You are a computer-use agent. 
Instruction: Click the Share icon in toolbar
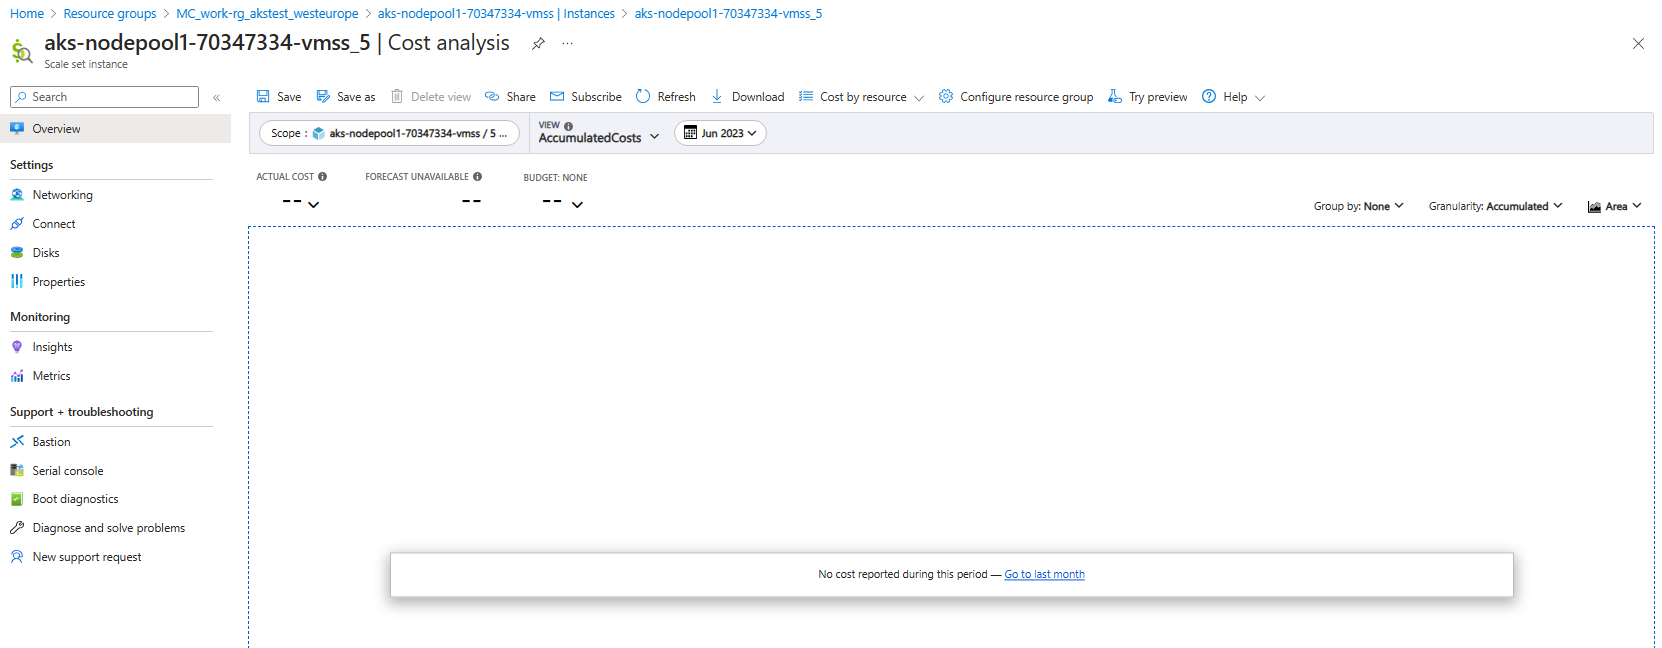[x=492, y=97]
